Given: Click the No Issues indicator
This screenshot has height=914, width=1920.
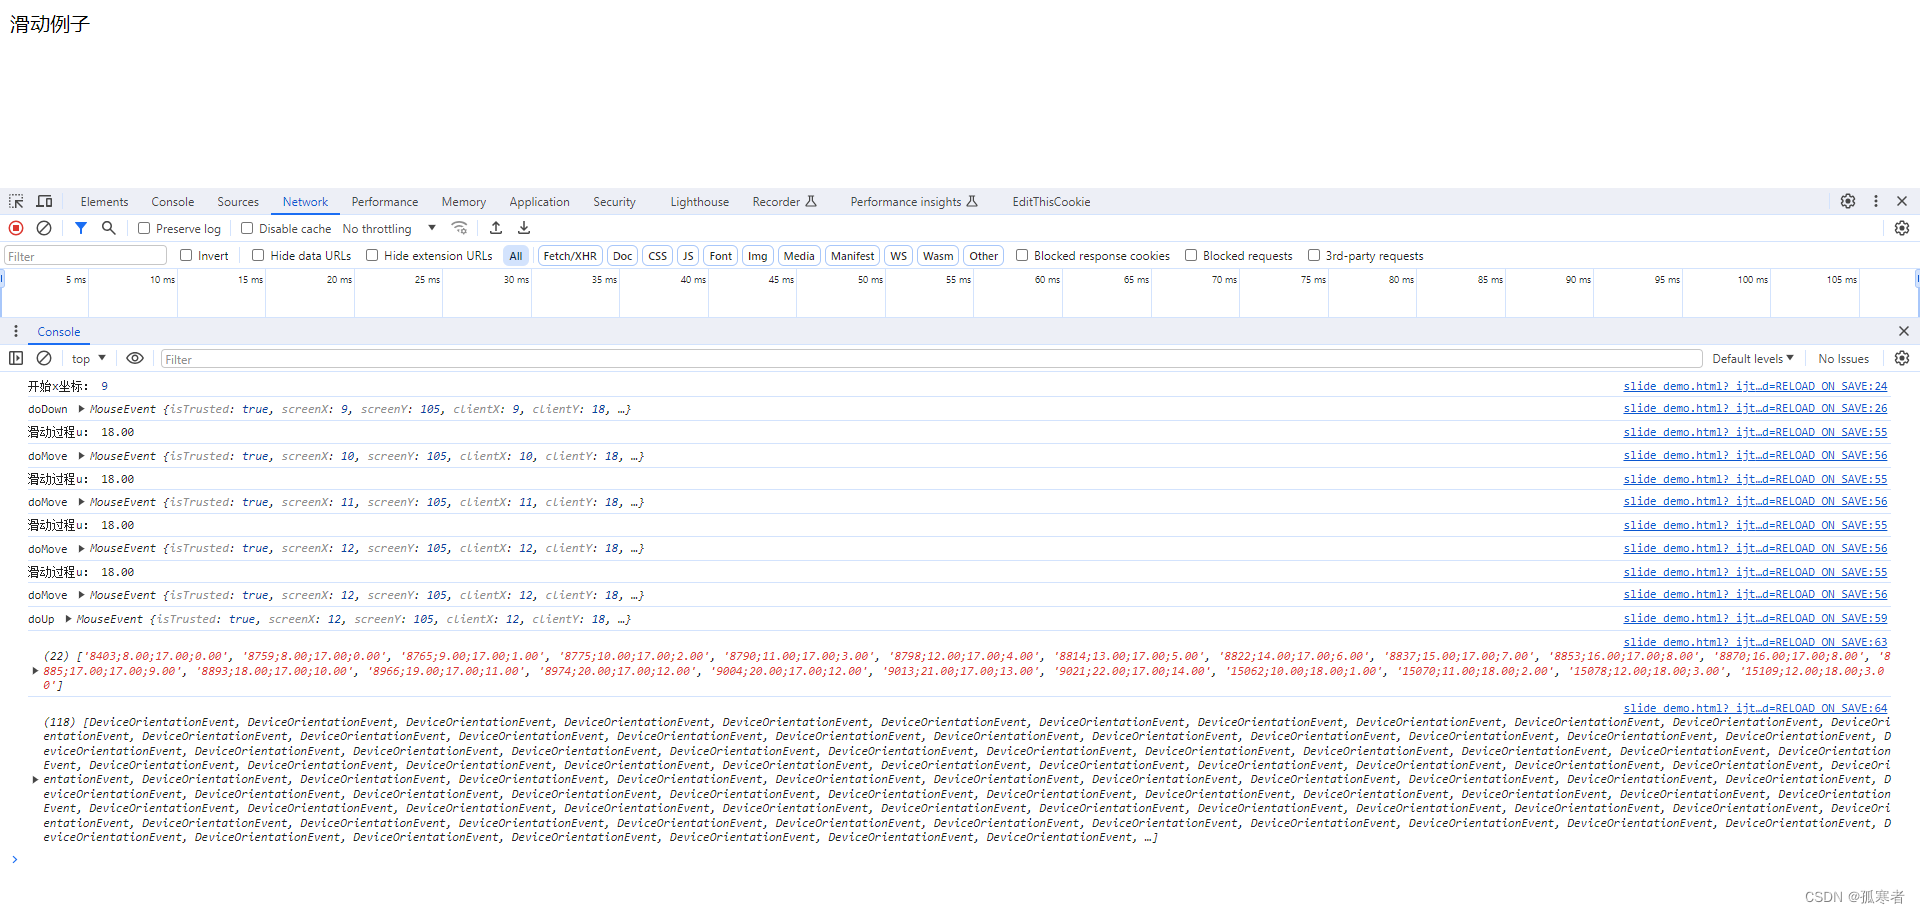Looking at the screenshot, I should click(1843, 358).
